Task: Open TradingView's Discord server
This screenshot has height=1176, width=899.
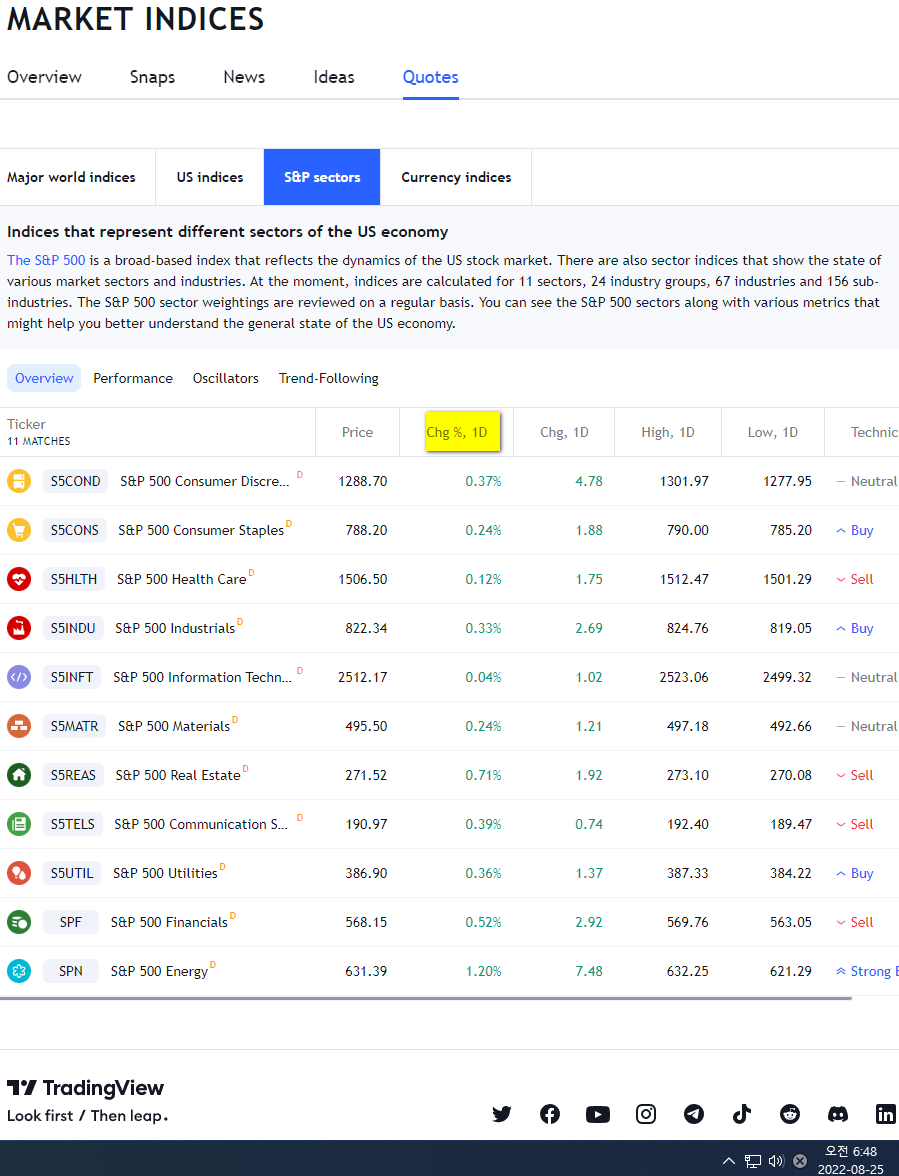Action: coord(838,1114)
